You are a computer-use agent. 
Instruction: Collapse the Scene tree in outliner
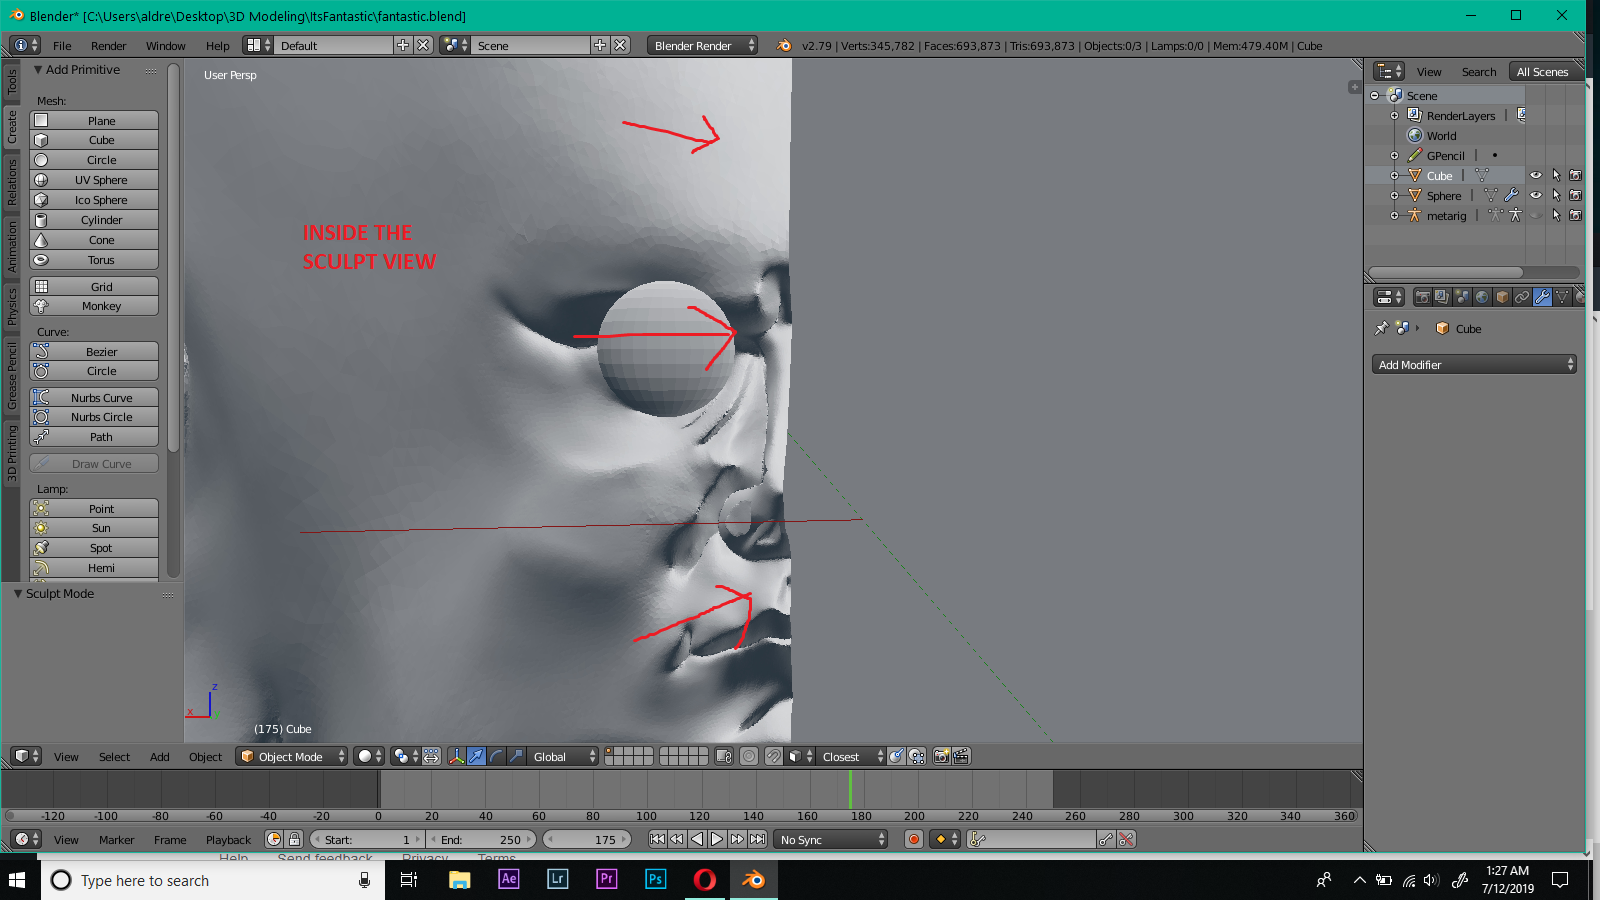[1375, 96]
